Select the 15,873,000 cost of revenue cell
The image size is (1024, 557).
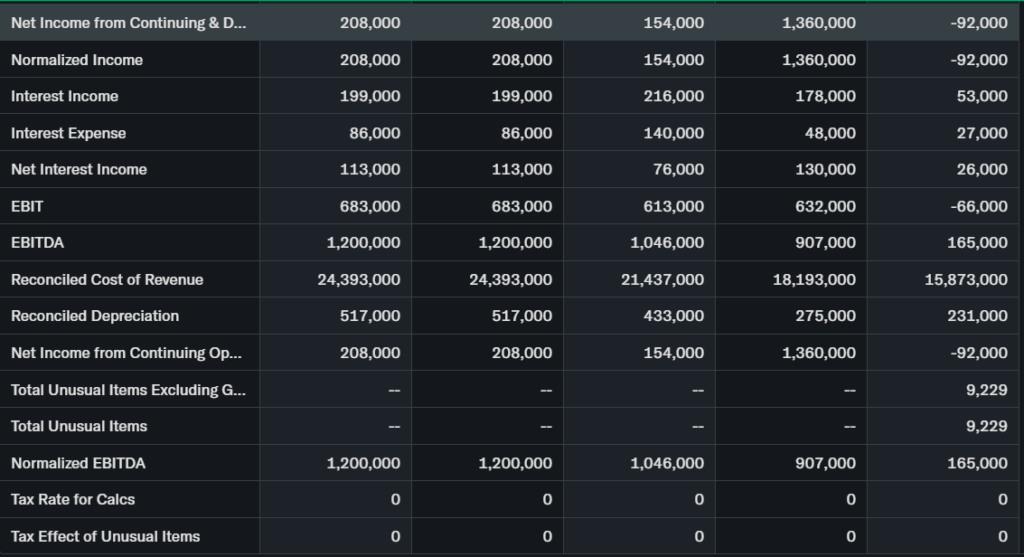[x=966, y=280]
